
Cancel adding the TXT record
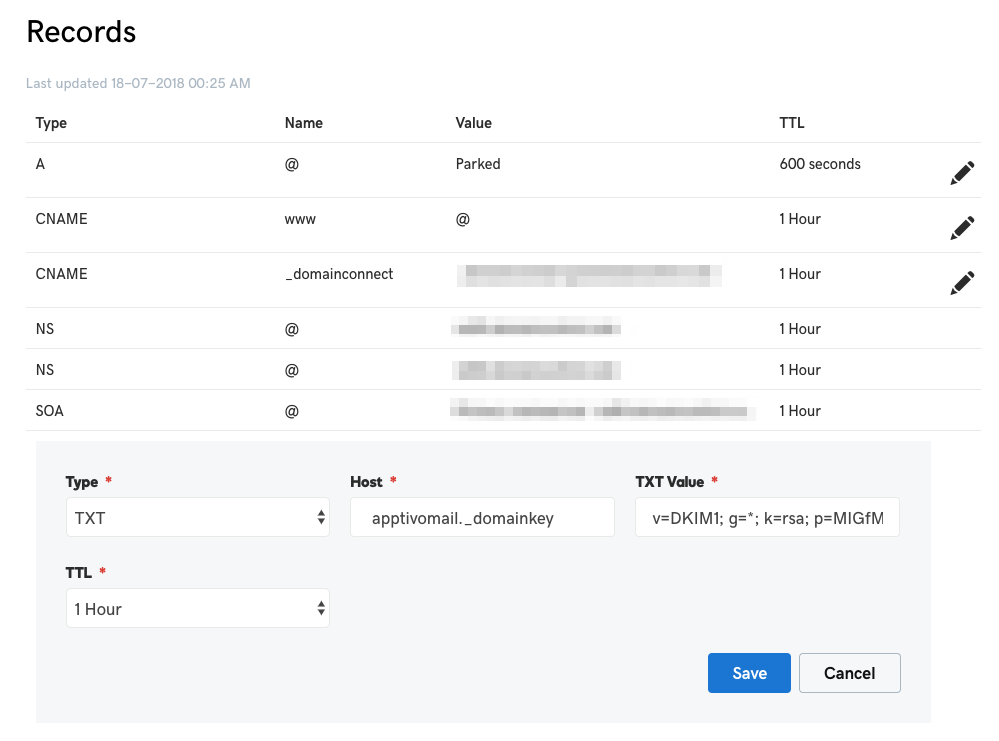[849, 672]
